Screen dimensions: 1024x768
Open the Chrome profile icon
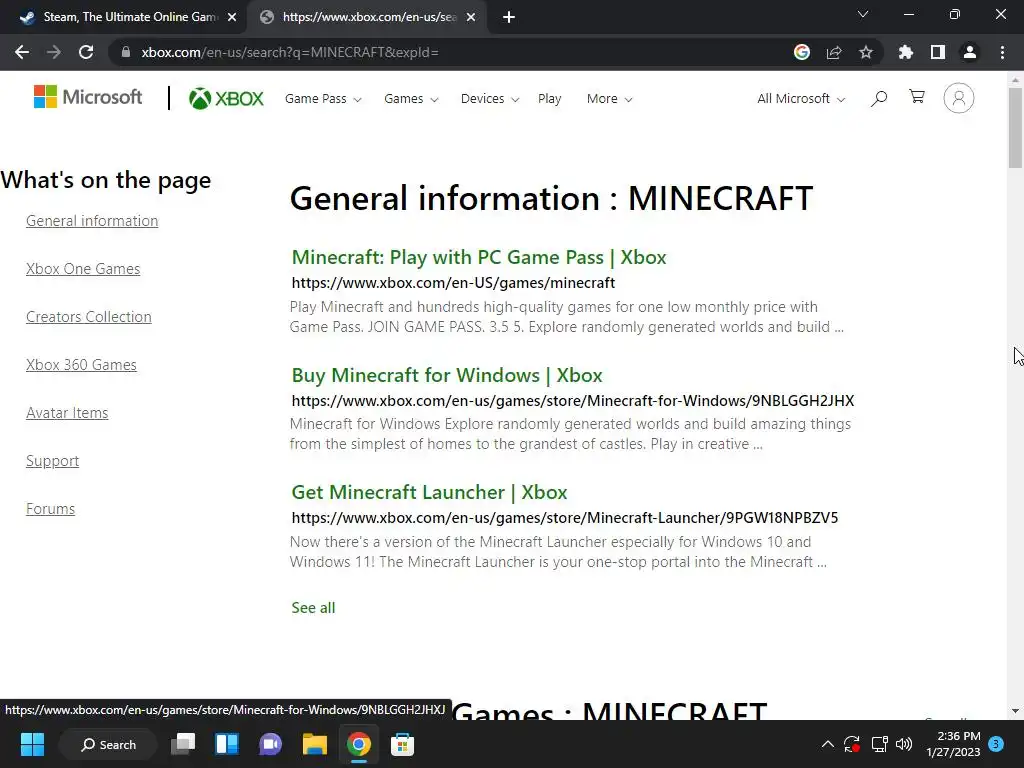[970, 52]
